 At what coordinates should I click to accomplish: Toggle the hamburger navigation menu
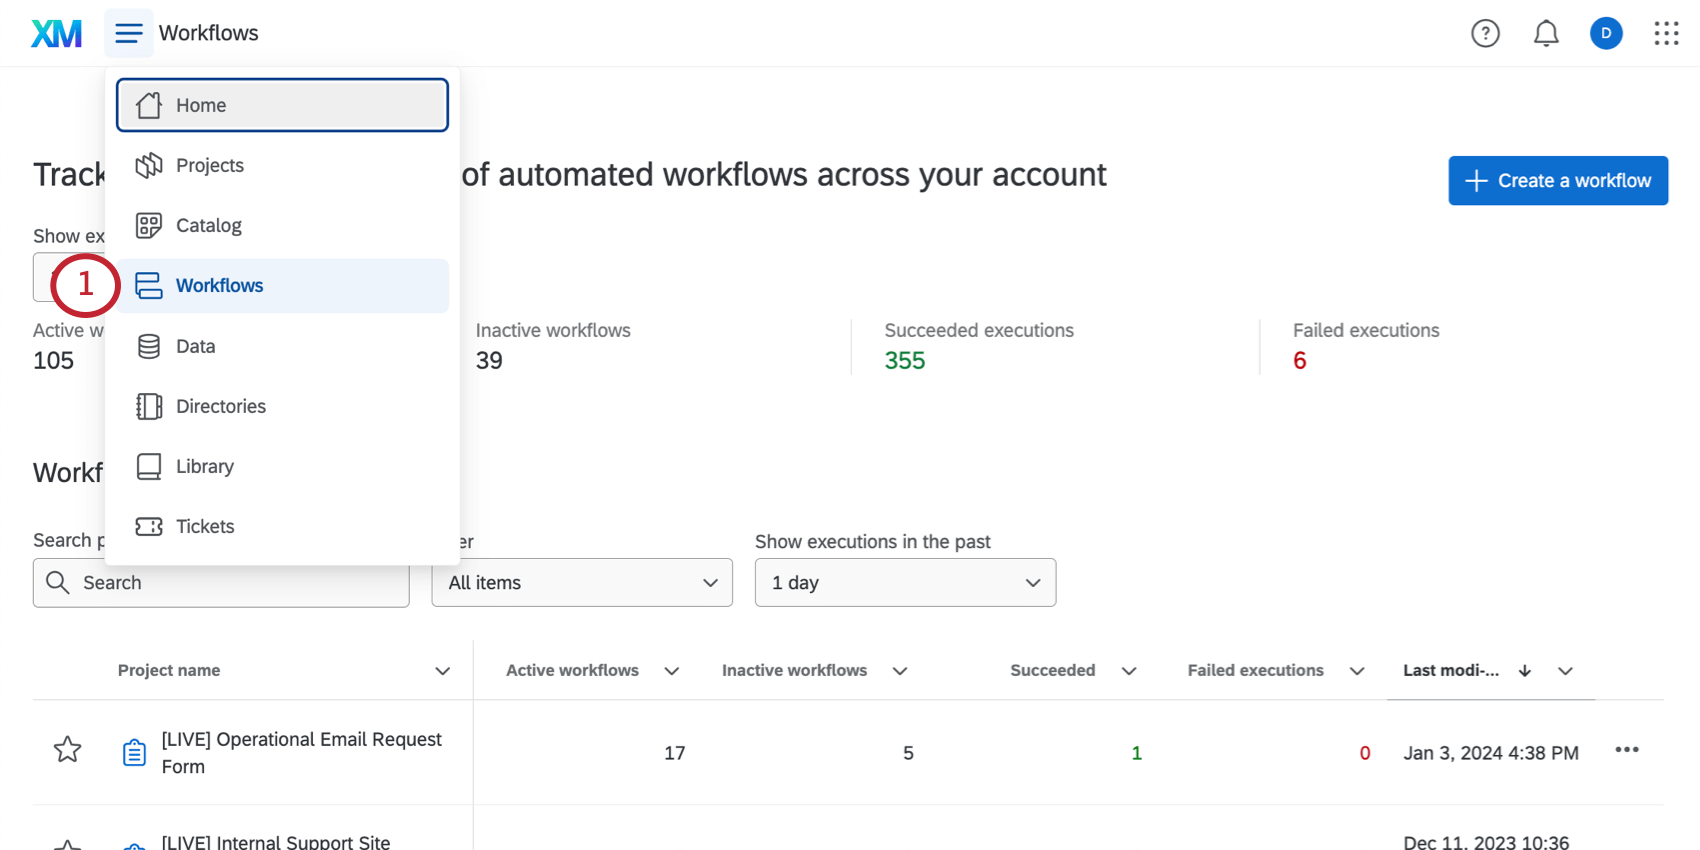click(129, 33)
